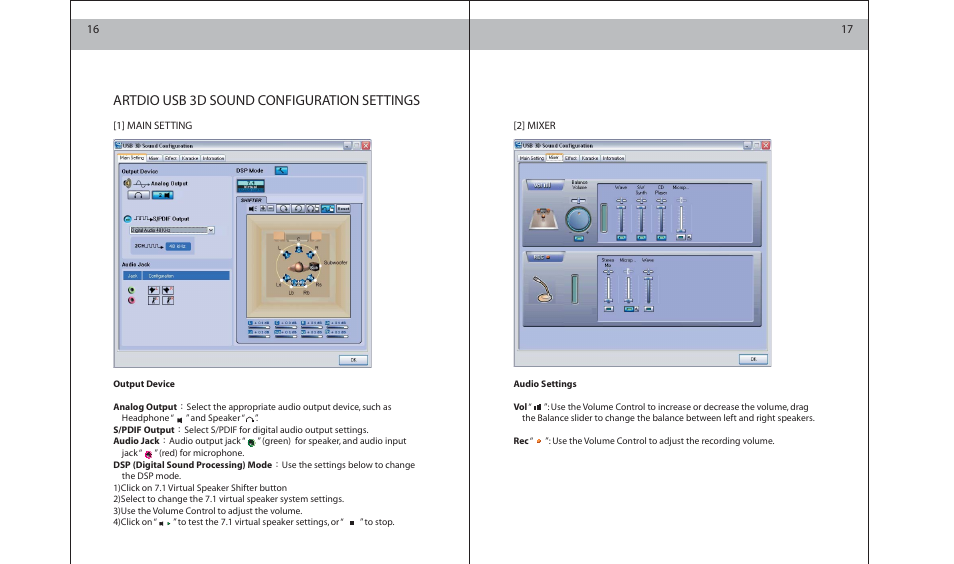Click the first speaker configuration icon in green jack row
Screen dimensions: 954x564
coord(153,291)
